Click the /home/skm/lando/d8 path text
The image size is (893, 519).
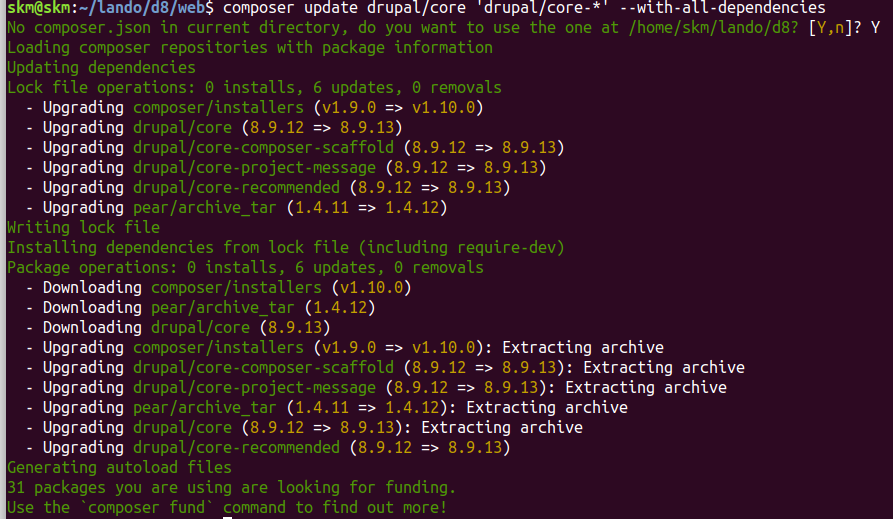click(714, 28)
